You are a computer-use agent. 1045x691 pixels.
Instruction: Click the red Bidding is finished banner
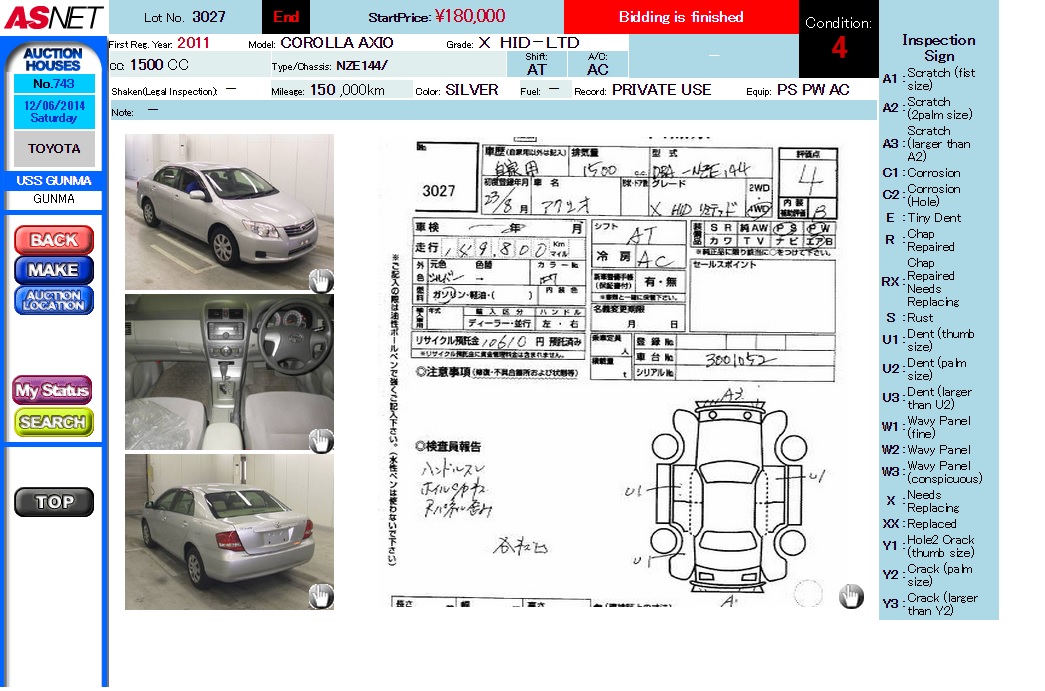[x=681, y=17]
